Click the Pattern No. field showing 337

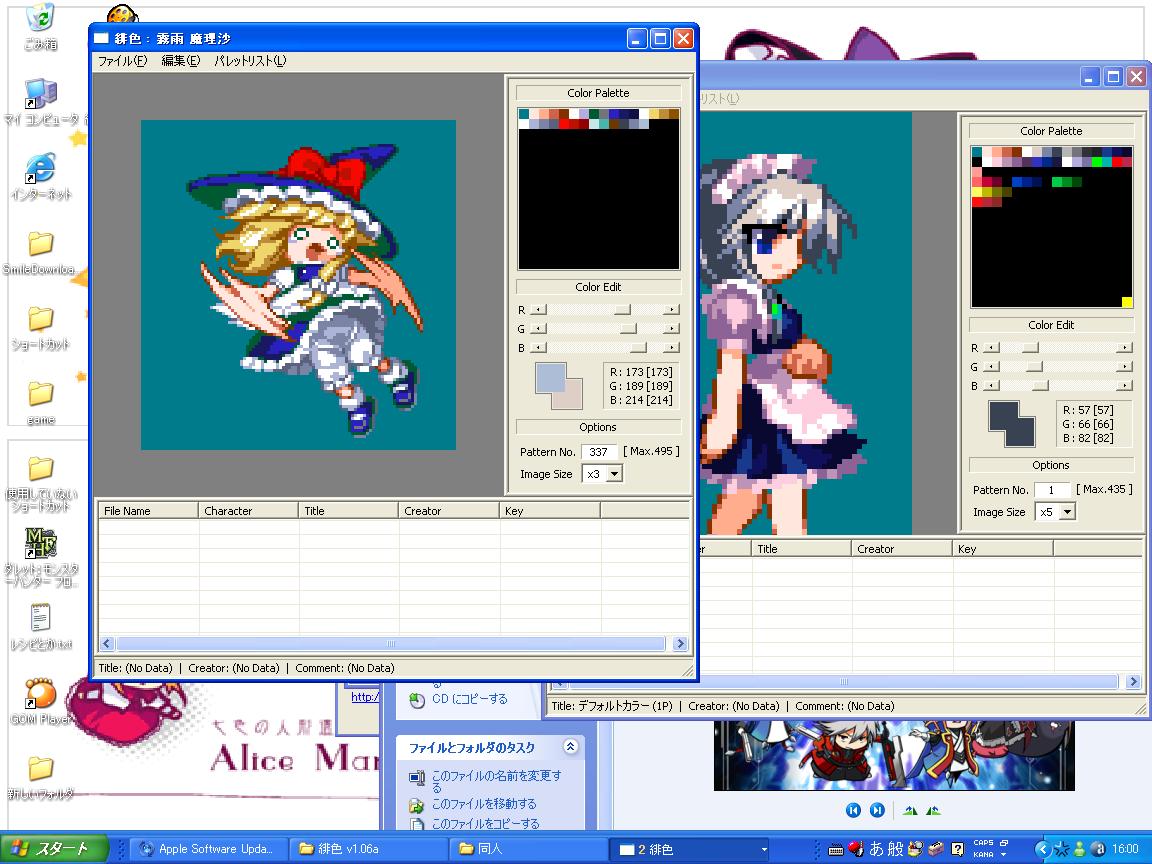pyautogui.click(x=599, y=452)
